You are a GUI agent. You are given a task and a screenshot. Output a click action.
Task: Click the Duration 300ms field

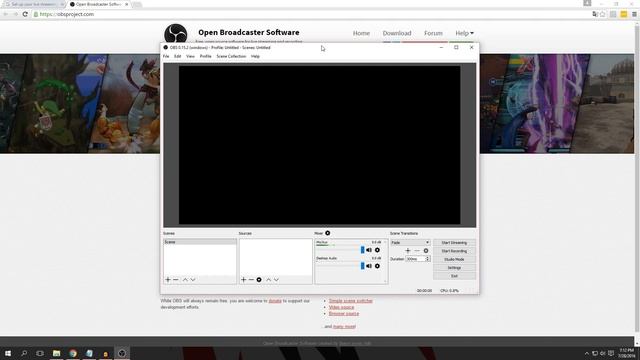pos(416,259)
